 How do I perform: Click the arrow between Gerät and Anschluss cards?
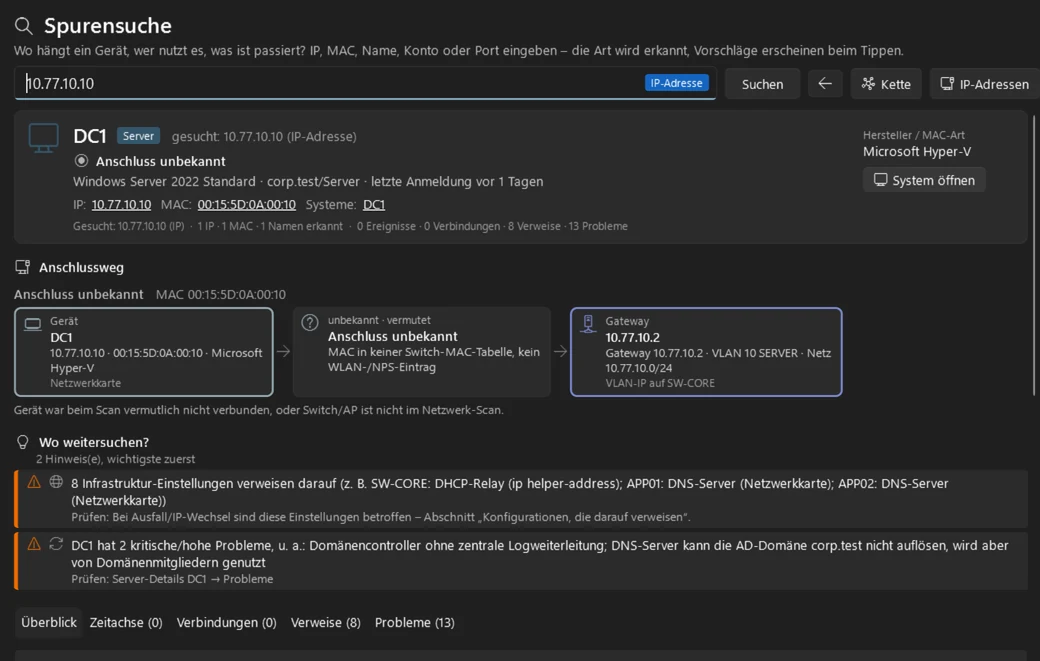pyautogui.click(x=283, y=351)
